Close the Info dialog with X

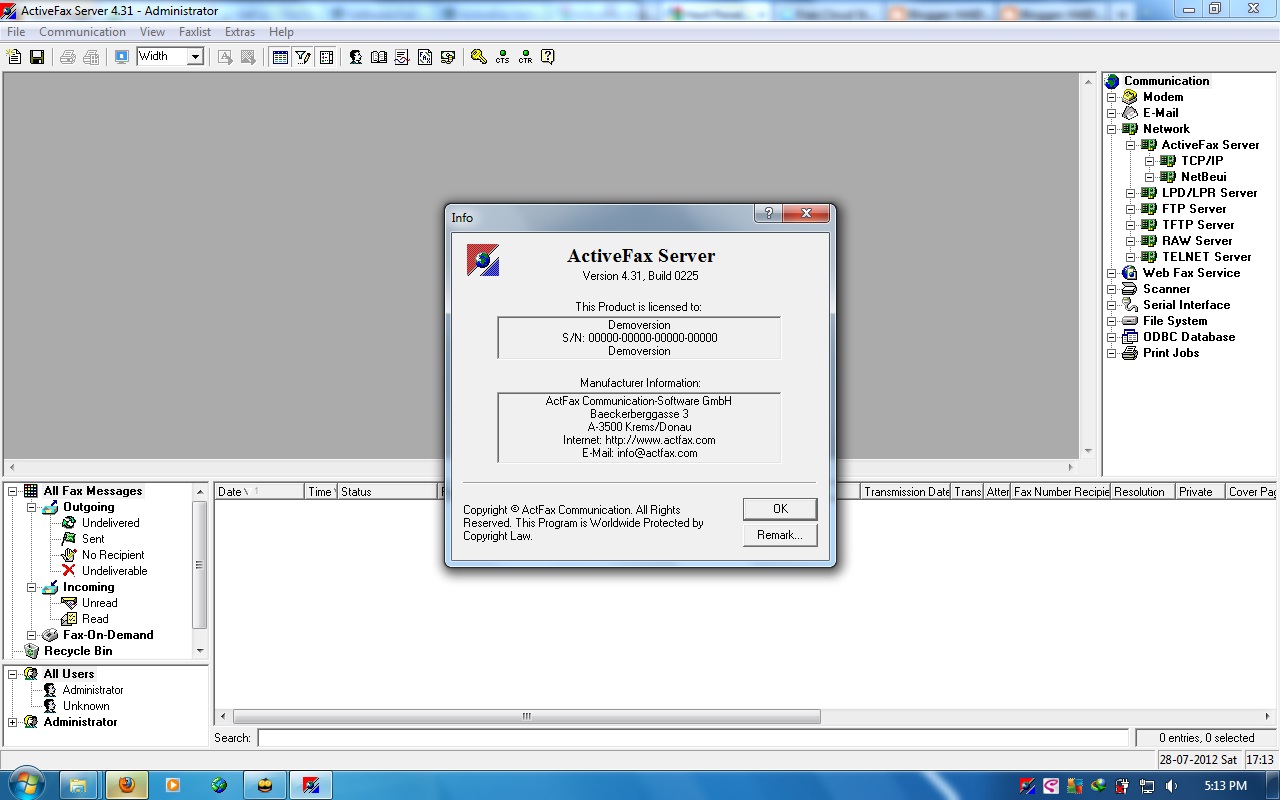tap(806, 214)
